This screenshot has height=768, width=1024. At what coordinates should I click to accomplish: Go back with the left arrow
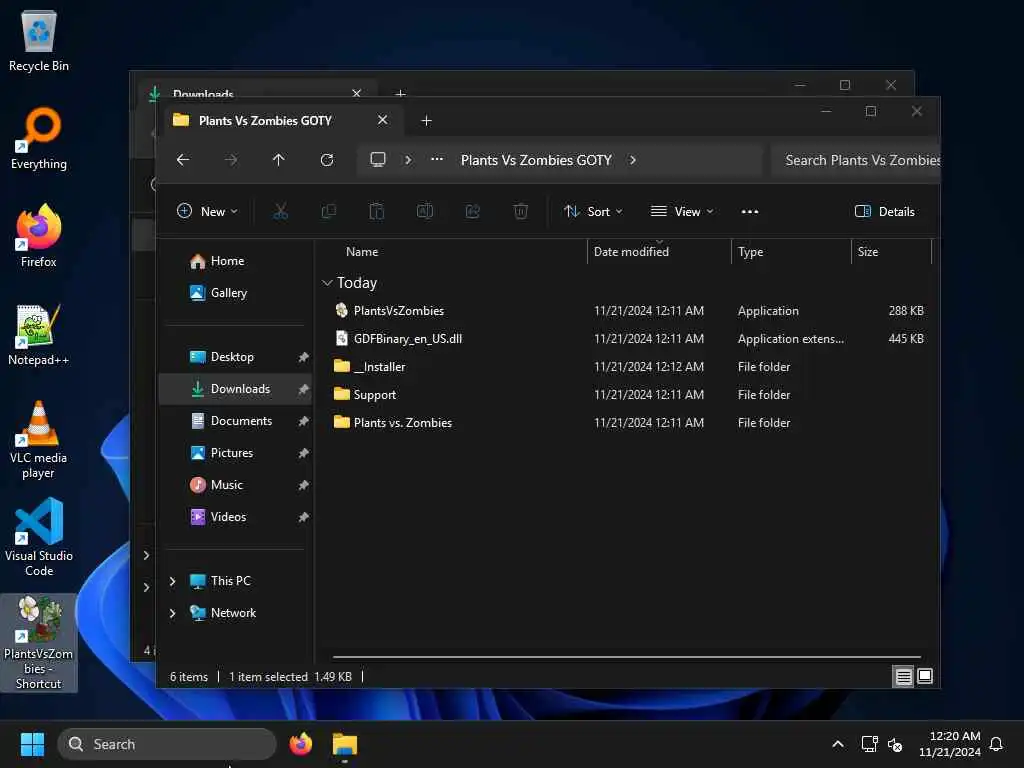[183, 160]
